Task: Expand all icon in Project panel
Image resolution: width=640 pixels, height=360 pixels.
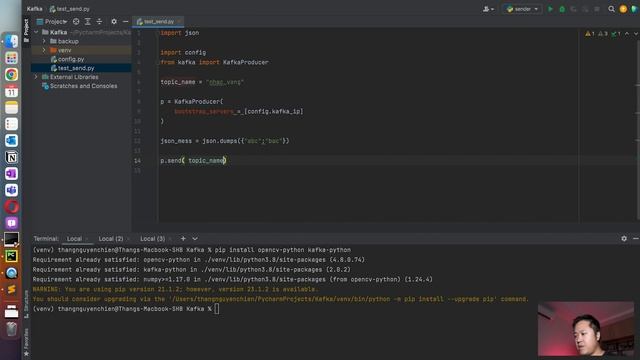Action: (x=88, y=22)
